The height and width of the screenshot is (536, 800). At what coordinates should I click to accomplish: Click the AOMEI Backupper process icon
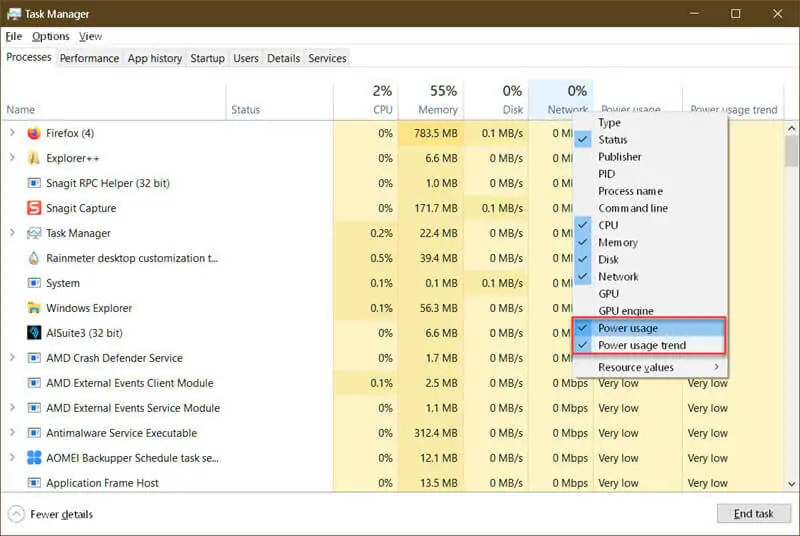pos(34,458)
